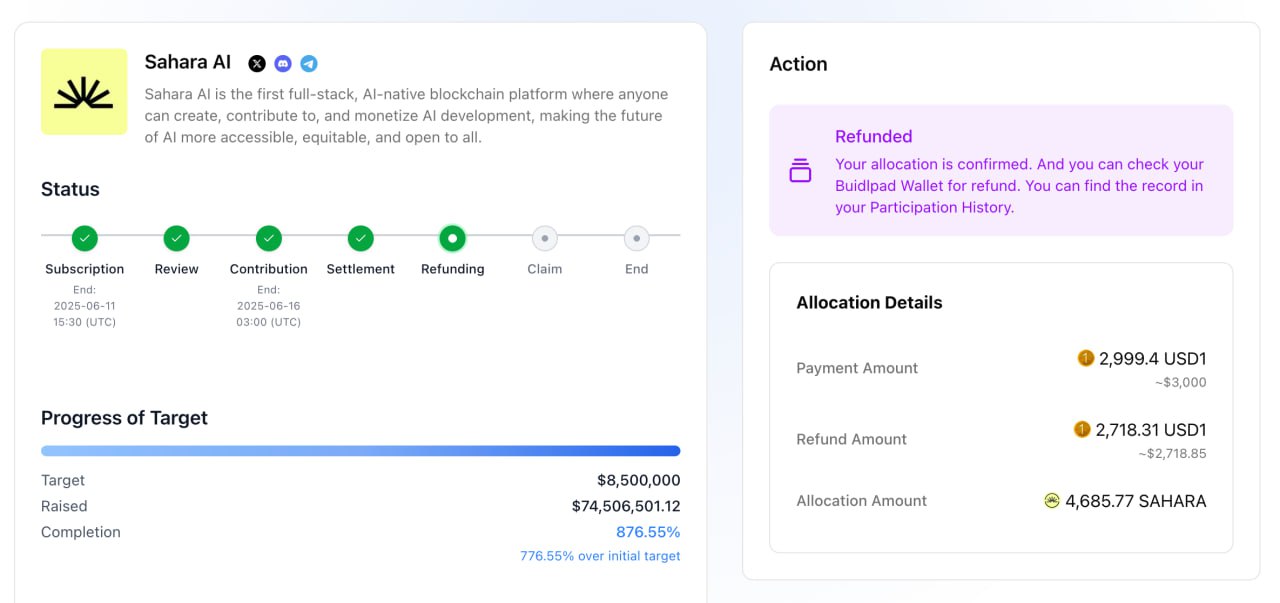This screenshot has width=1280, height=603.
Task: Click the 'Settlement' step label
Action: (361, 269)
